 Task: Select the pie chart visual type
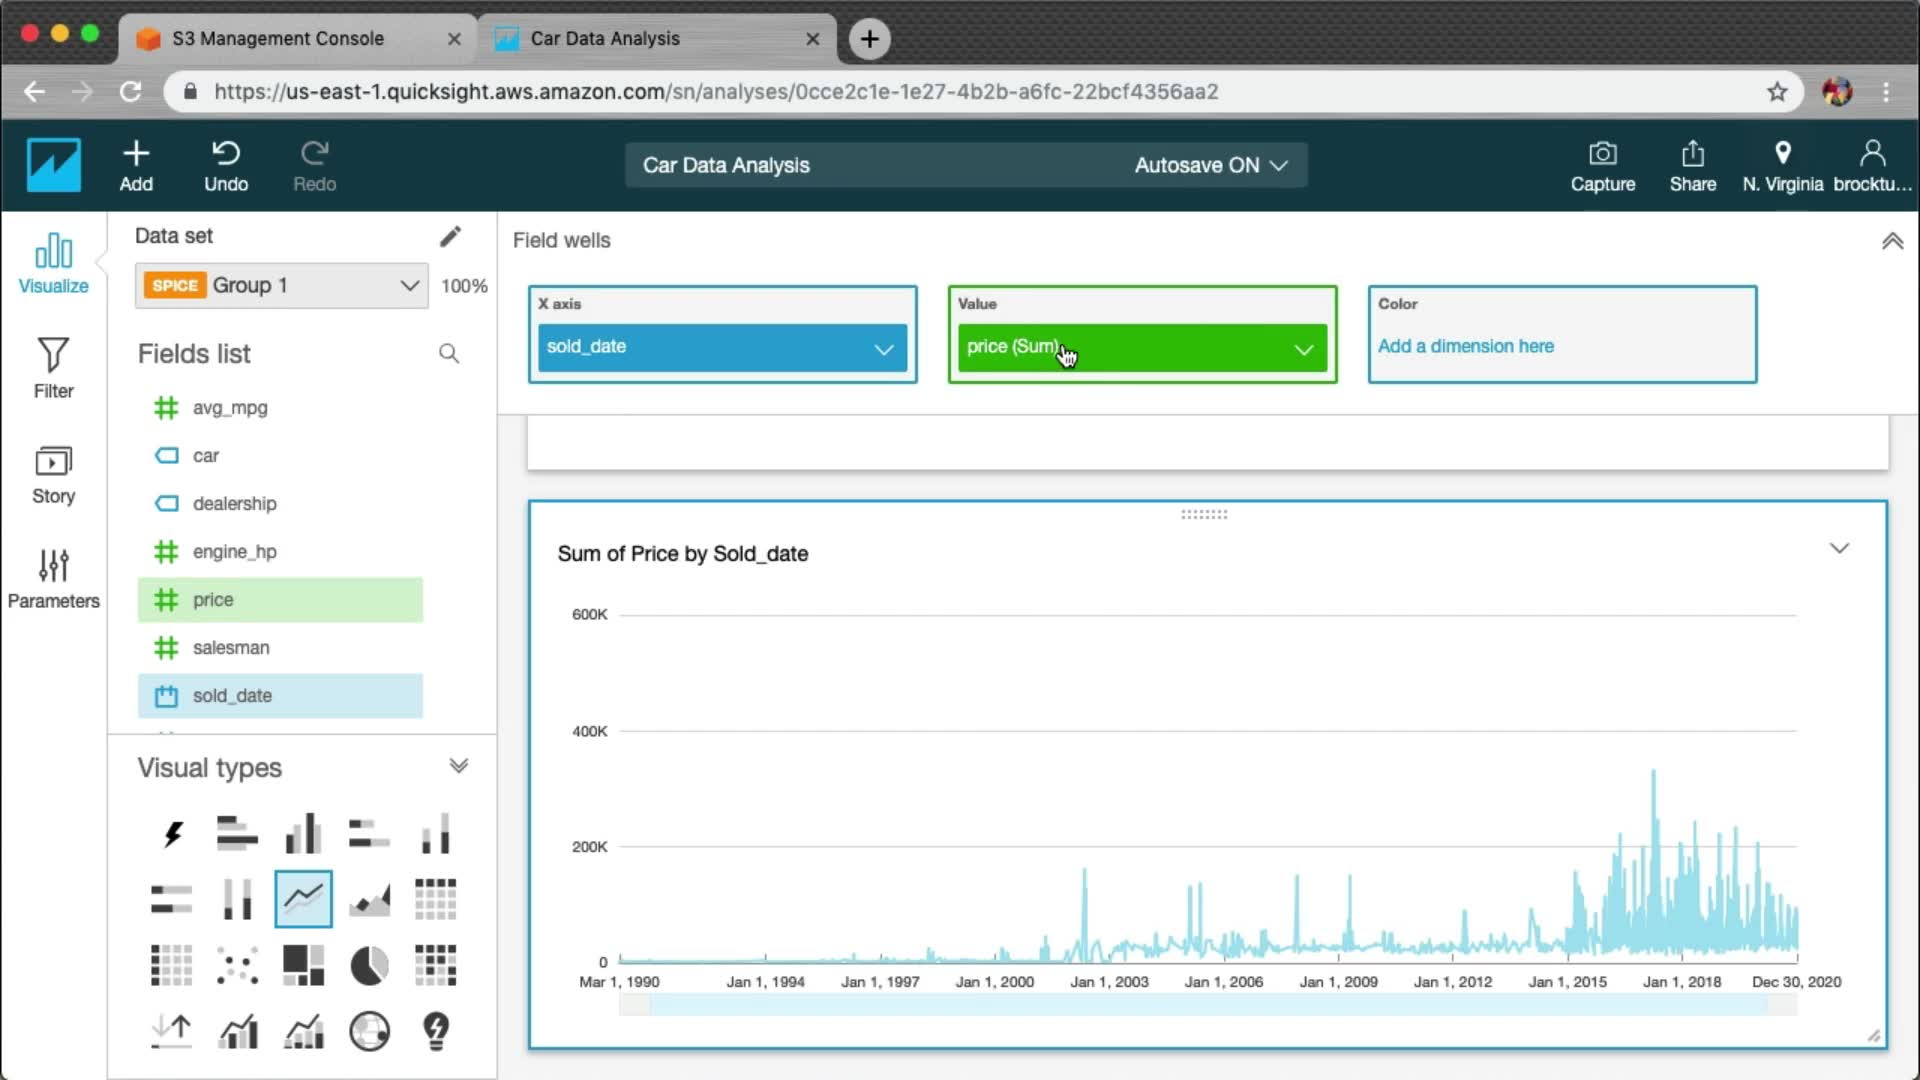(x=369, y=965)
